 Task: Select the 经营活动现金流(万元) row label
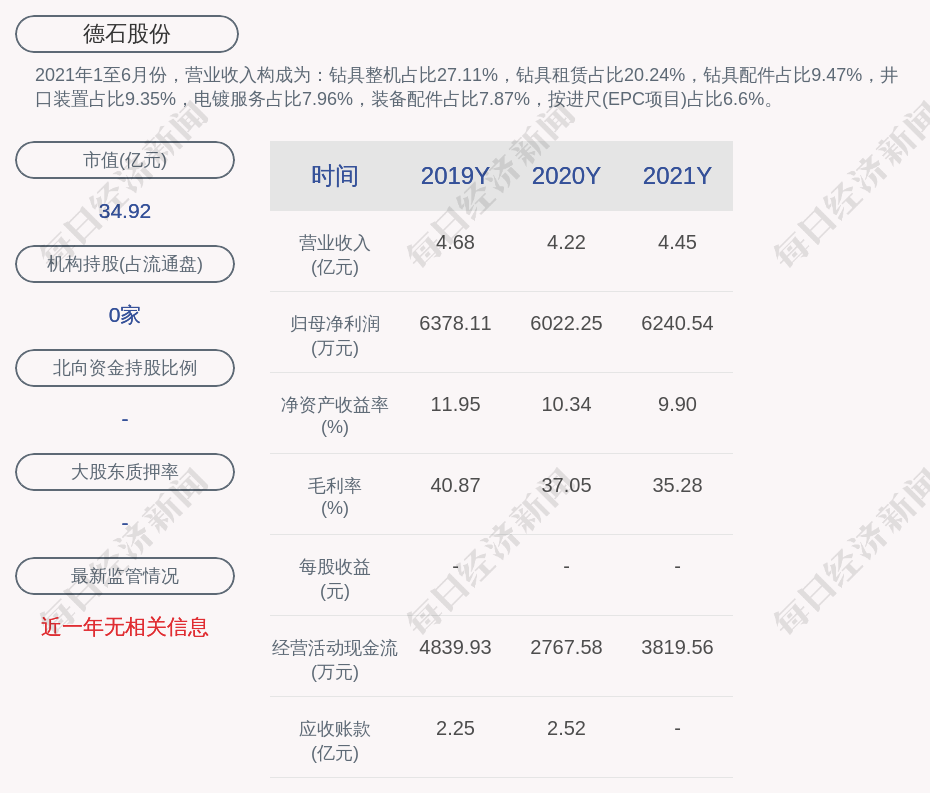[x=335, y=660]
